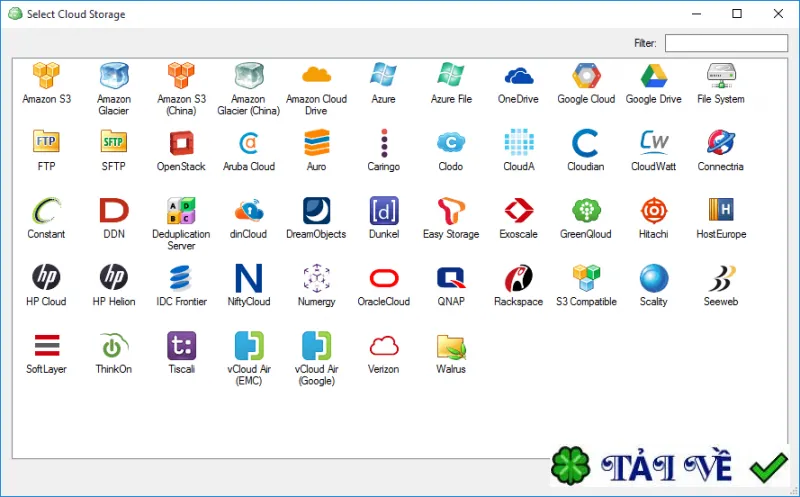Maximize the Select Cloud Storage window
Image resolution: width=800 pixels, height=497 pixels.
(737, 14)
